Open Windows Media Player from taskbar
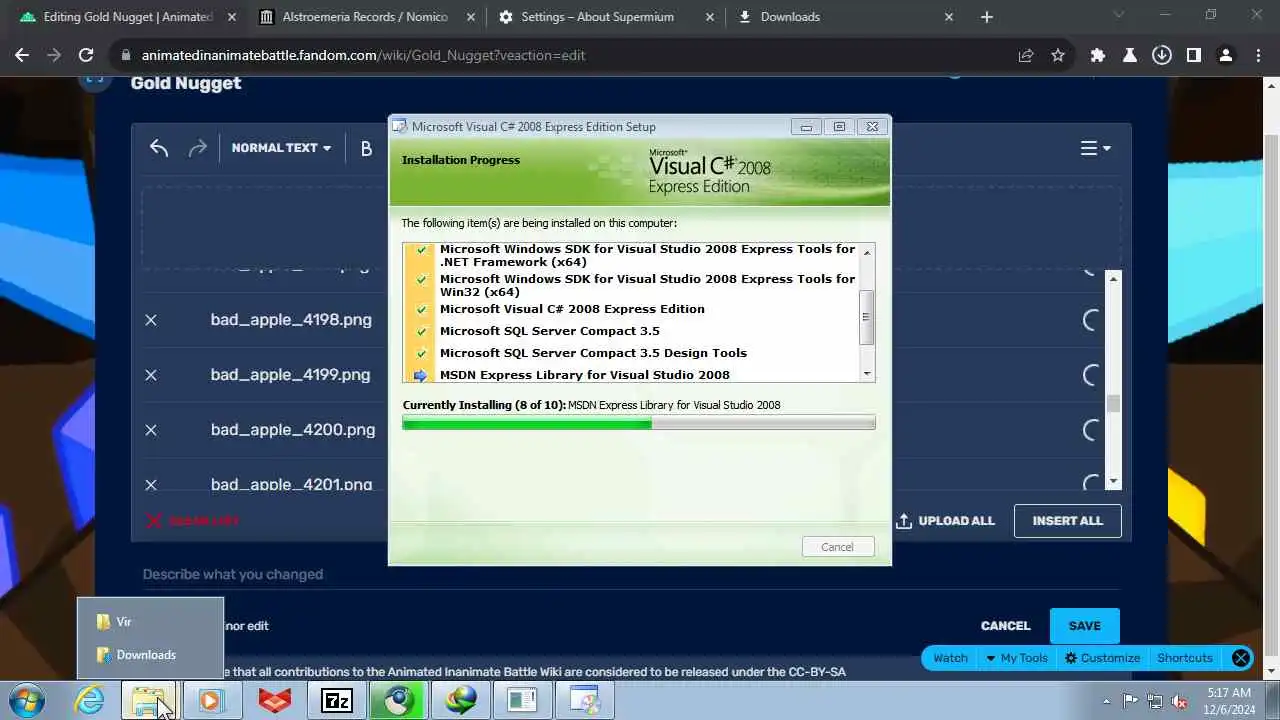 210,701
